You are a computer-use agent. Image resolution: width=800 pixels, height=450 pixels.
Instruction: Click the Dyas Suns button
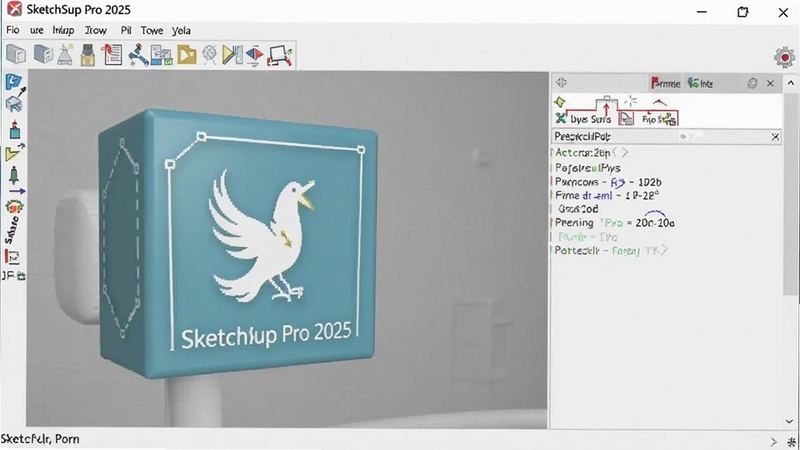pyautogui.click(x=590, y=119)
